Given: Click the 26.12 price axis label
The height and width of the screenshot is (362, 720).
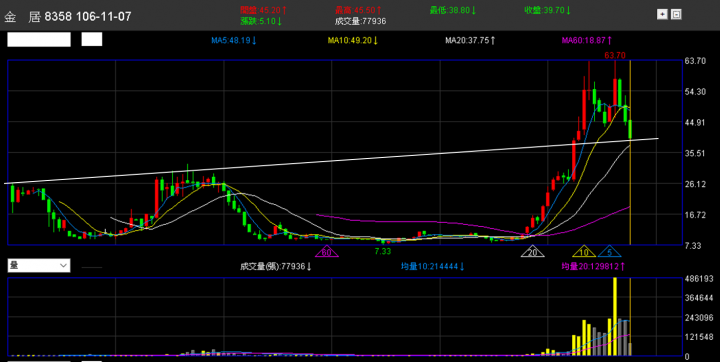Looking at the screenshot, I should click(x=695, y=184).
